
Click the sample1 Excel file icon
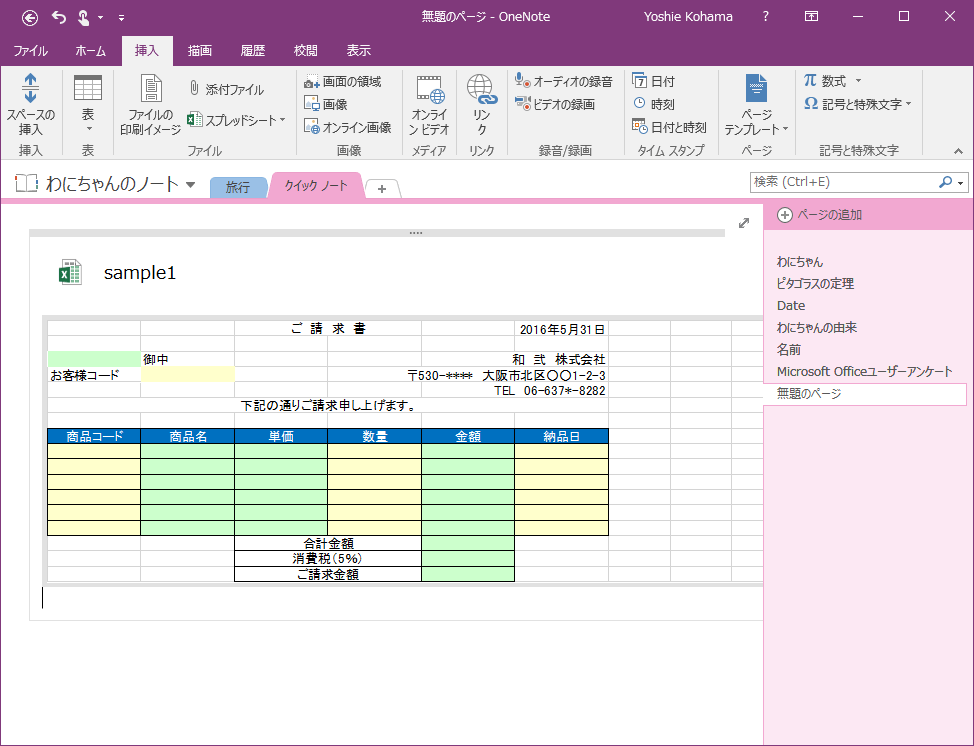(70, 272)
